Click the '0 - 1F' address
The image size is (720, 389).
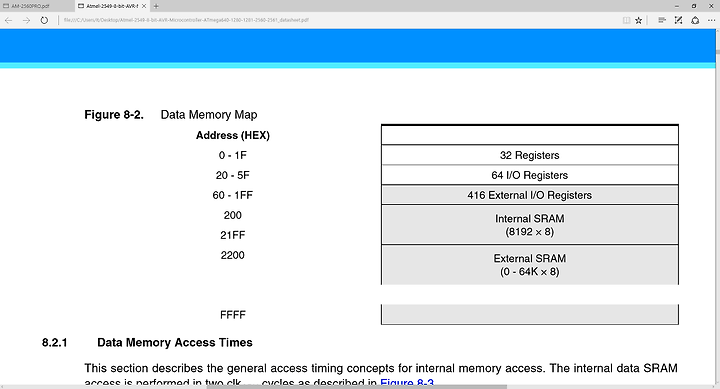[x=232, y=155]
